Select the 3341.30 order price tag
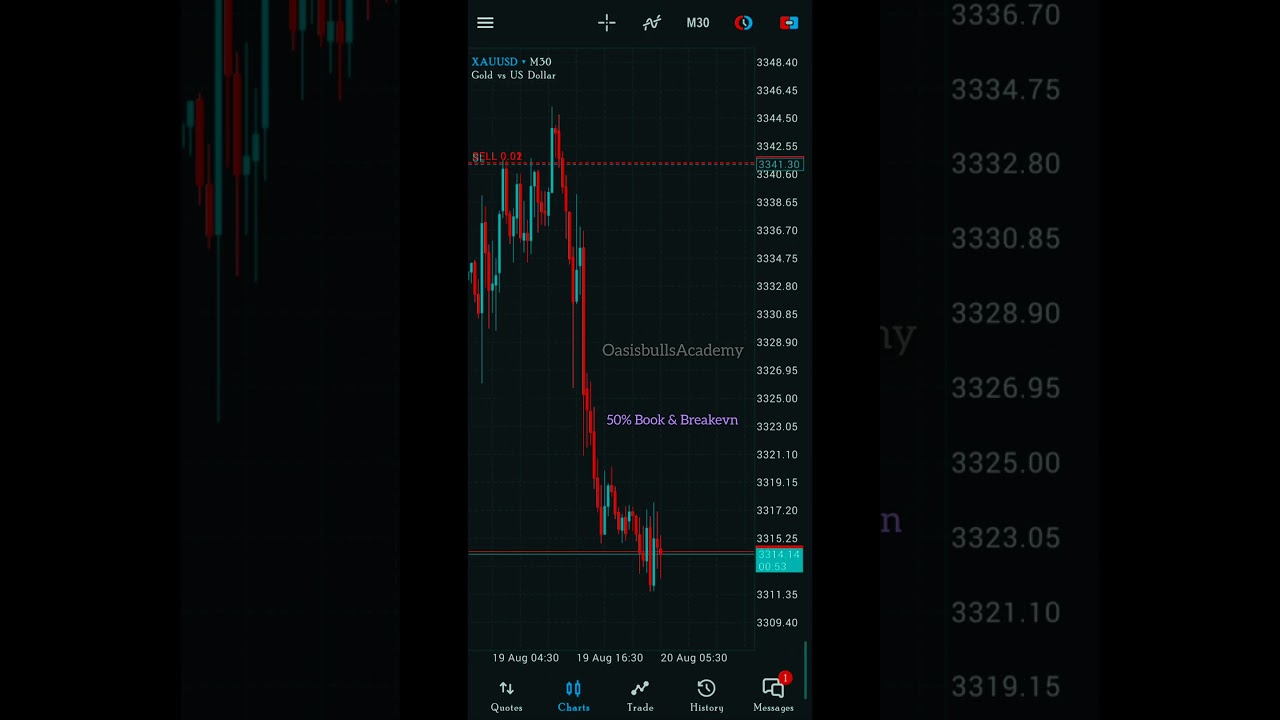 (x=779, y=165)
